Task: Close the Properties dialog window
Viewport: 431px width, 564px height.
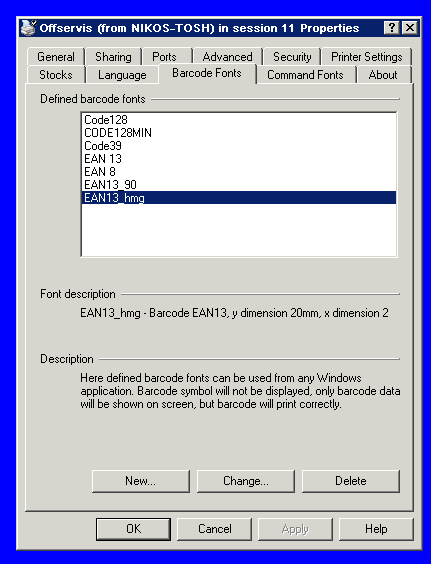Action: point(409,28)
